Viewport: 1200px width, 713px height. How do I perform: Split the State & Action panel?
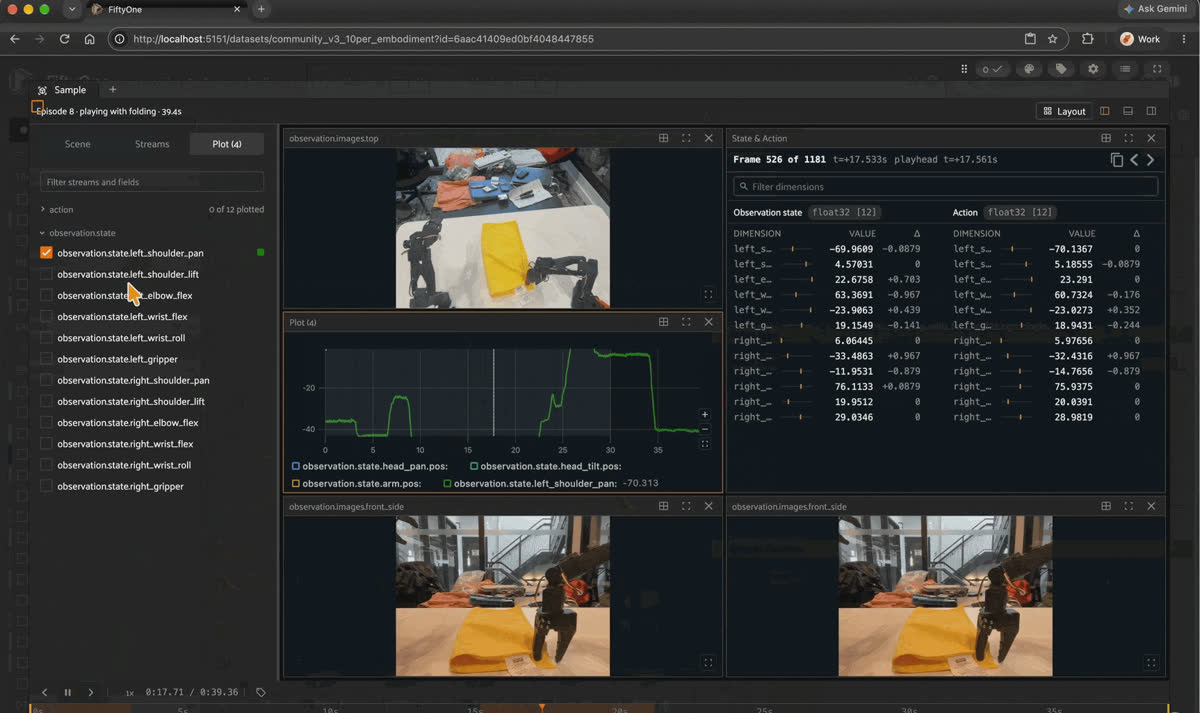pyautogui.click(x=1106, y=138)
